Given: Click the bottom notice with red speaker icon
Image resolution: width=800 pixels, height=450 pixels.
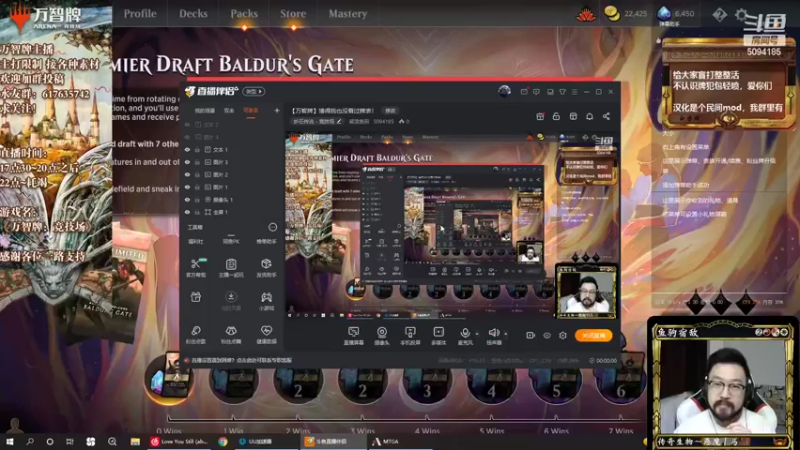Looking at the screenshot, I should pyautogui.click(x=238, y=360).
